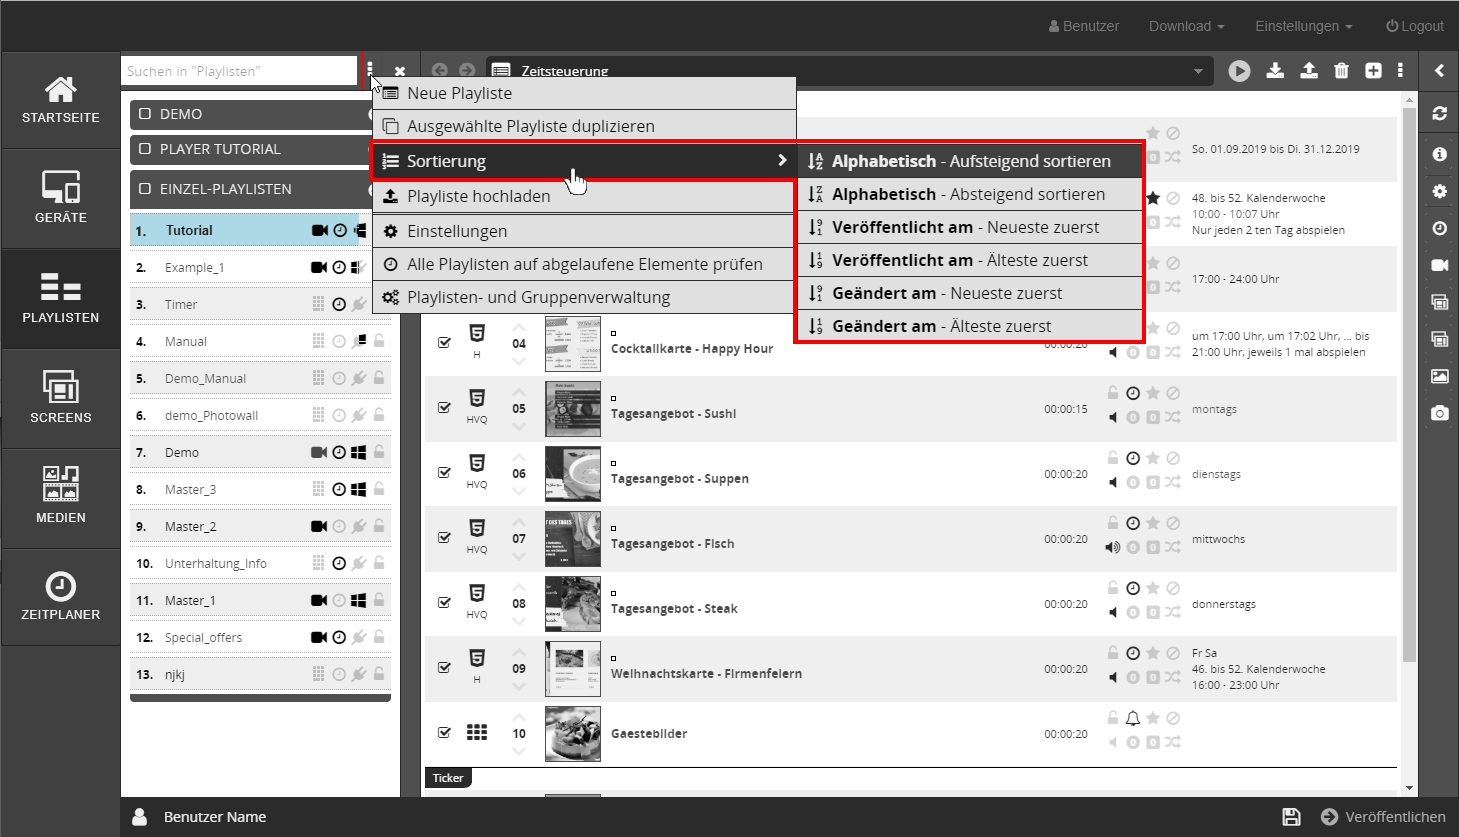Image resolution: width=1459 pixels, height=837 pixels.
Task: Uncheck the Tagesangebot - Sushi checkbox
Action: tap(445, 407)
